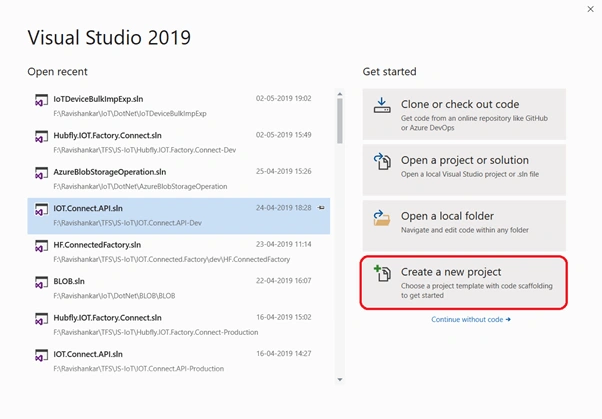Click path ending IOT.Connect.API-Dev

pos(127,223)
